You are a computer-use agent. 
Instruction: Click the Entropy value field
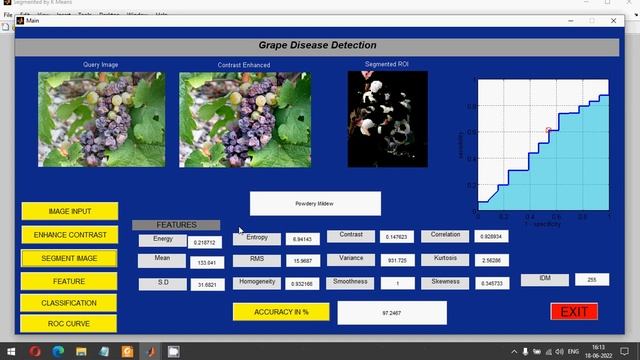[303, 239]
